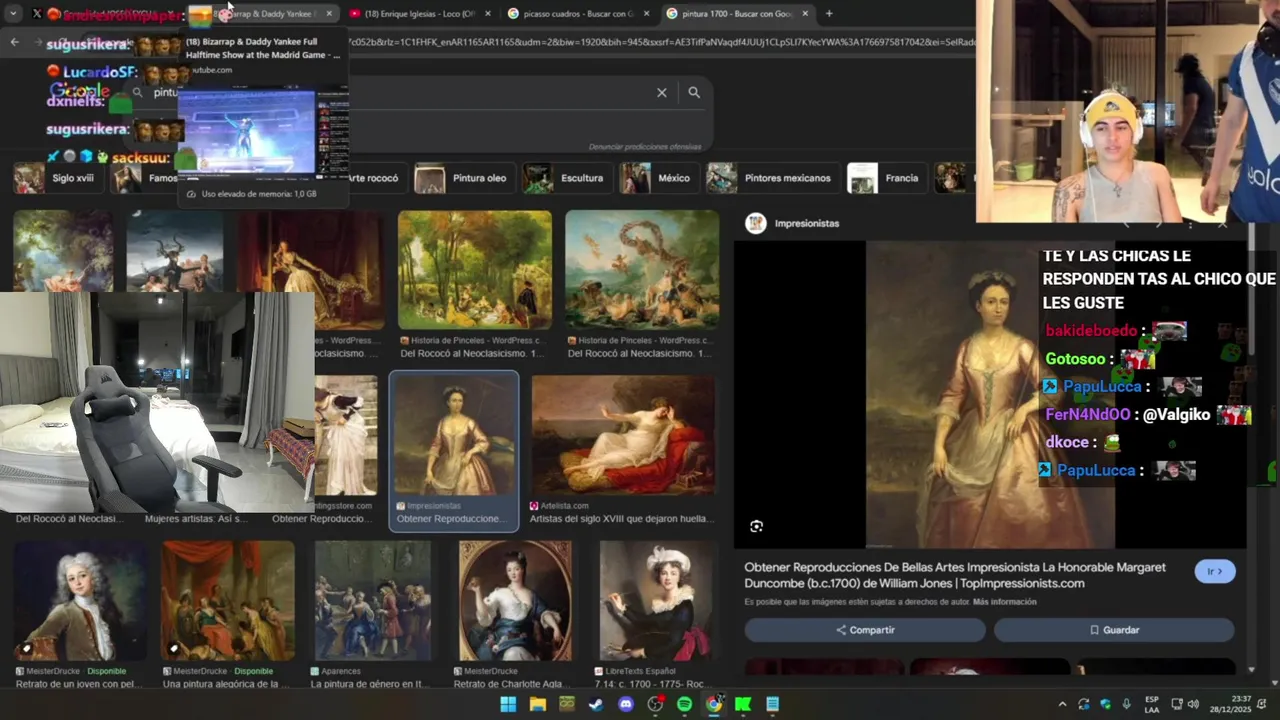Click the Ir button to visit page
The height and width of the screenshot is (720, 1280).
[x=1215, y=571]
